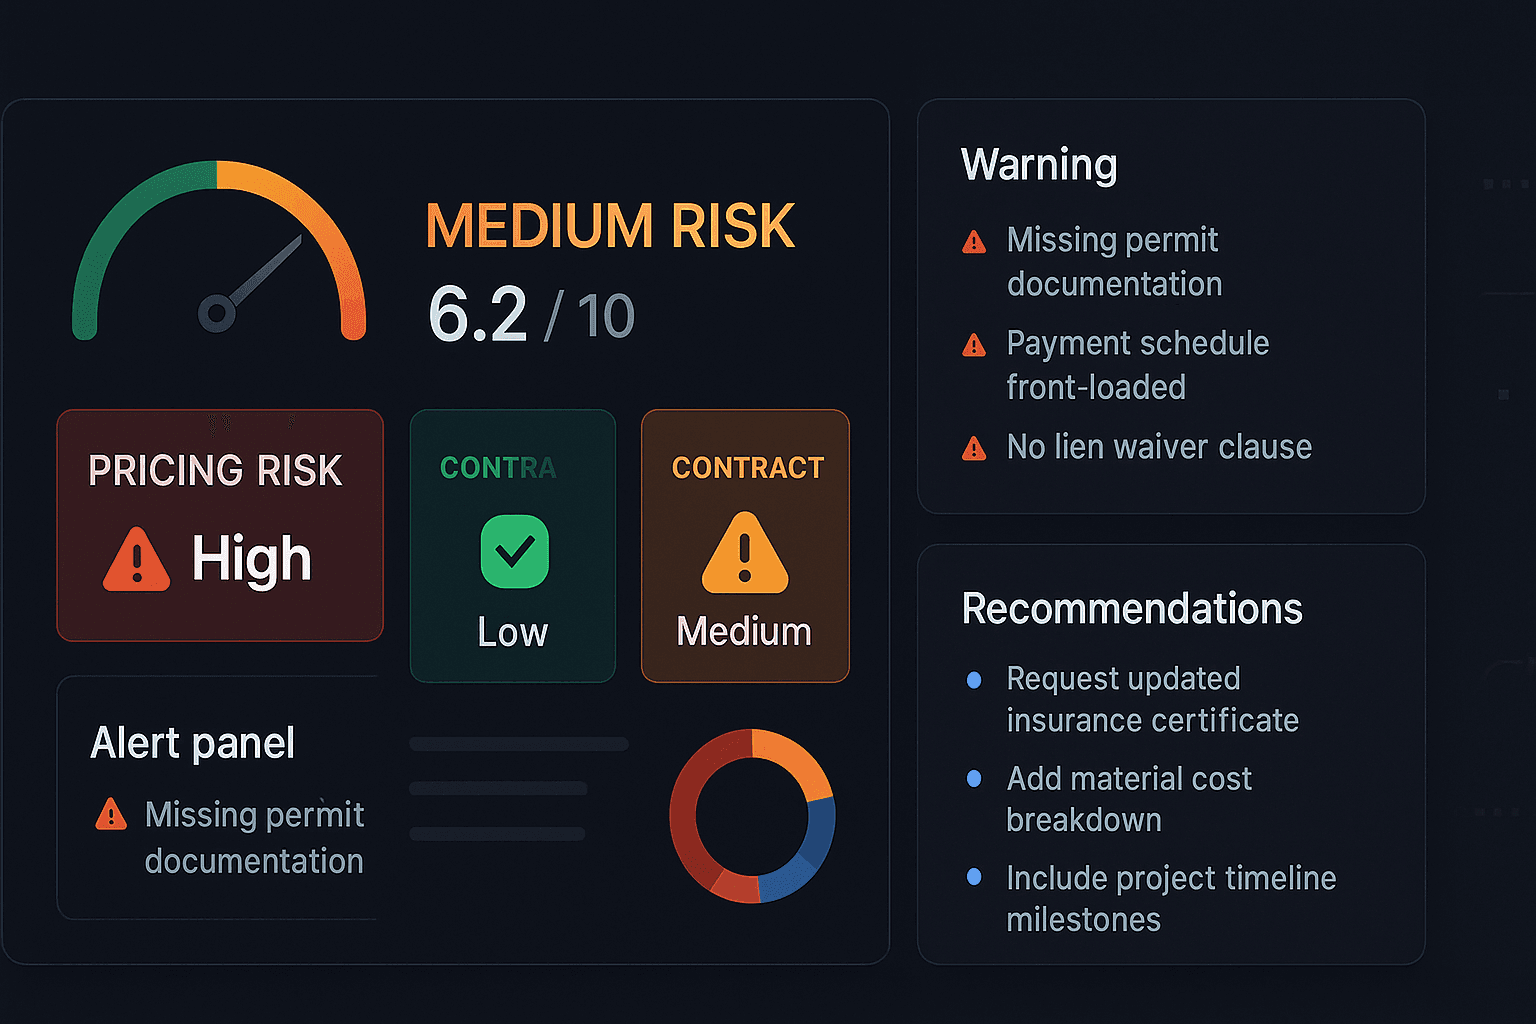
Task: Collapse the Alert panel section
Action: pos(193,743)
